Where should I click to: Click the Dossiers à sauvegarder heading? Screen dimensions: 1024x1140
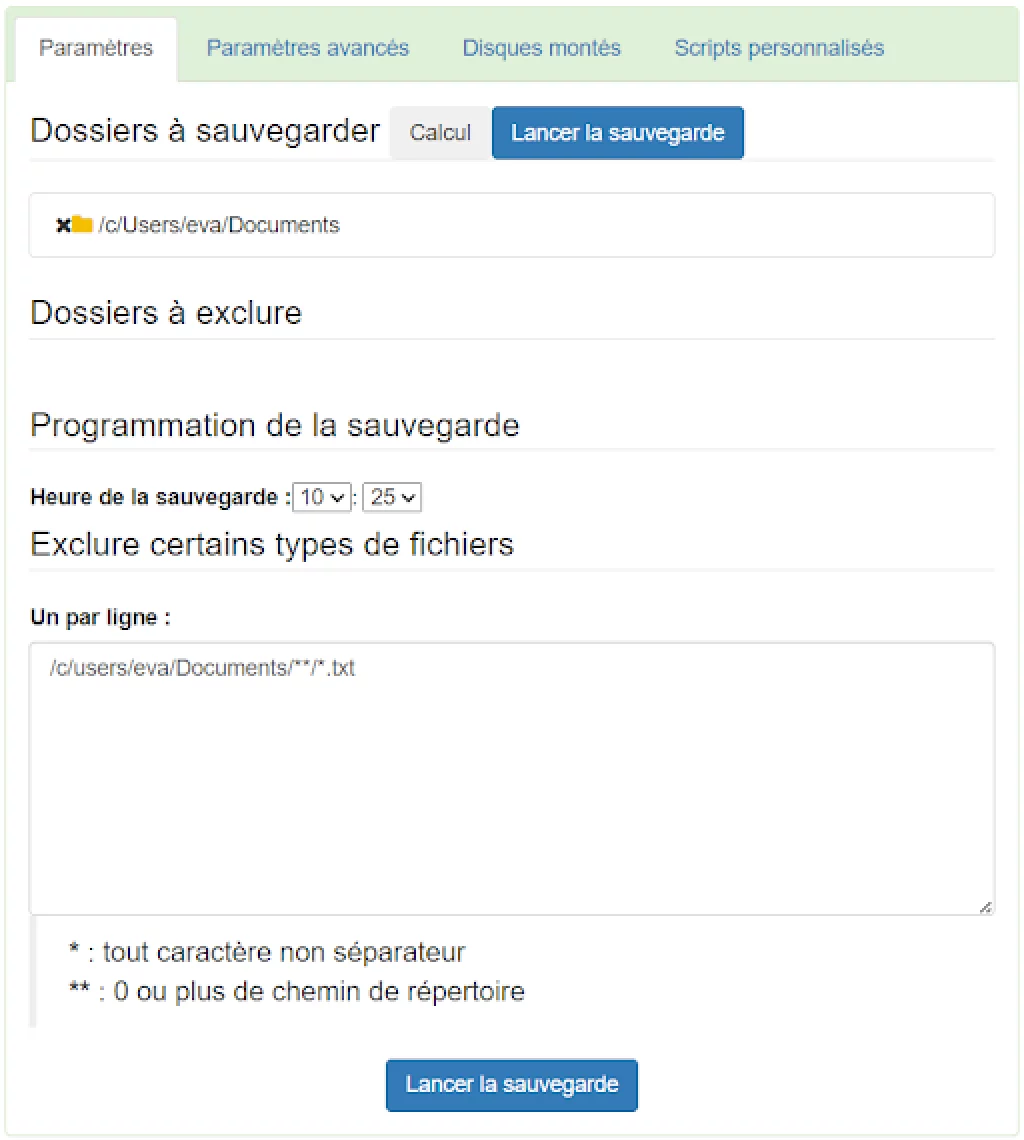pyautogui.click(x=205, y=131)
